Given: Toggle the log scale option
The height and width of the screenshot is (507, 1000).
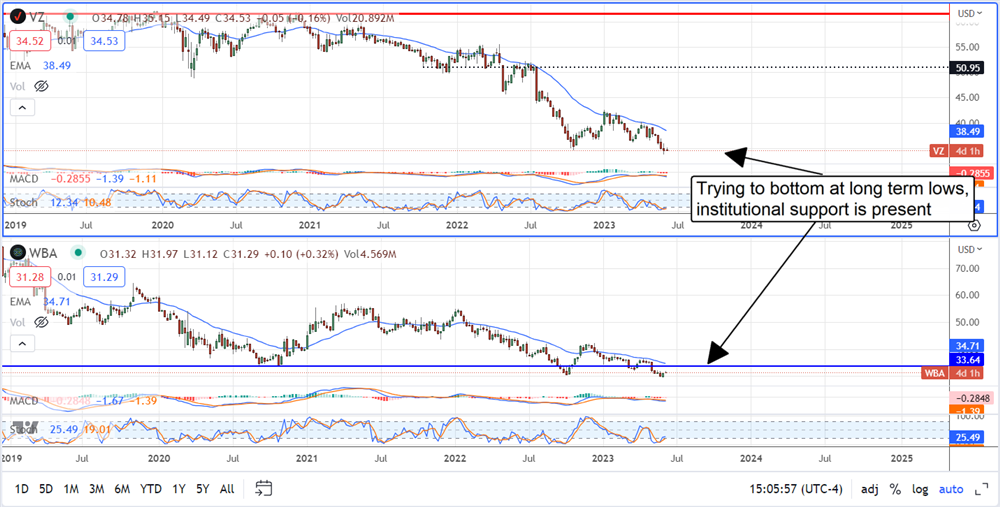Looking at the screenshot, I should tap(919, 489).
